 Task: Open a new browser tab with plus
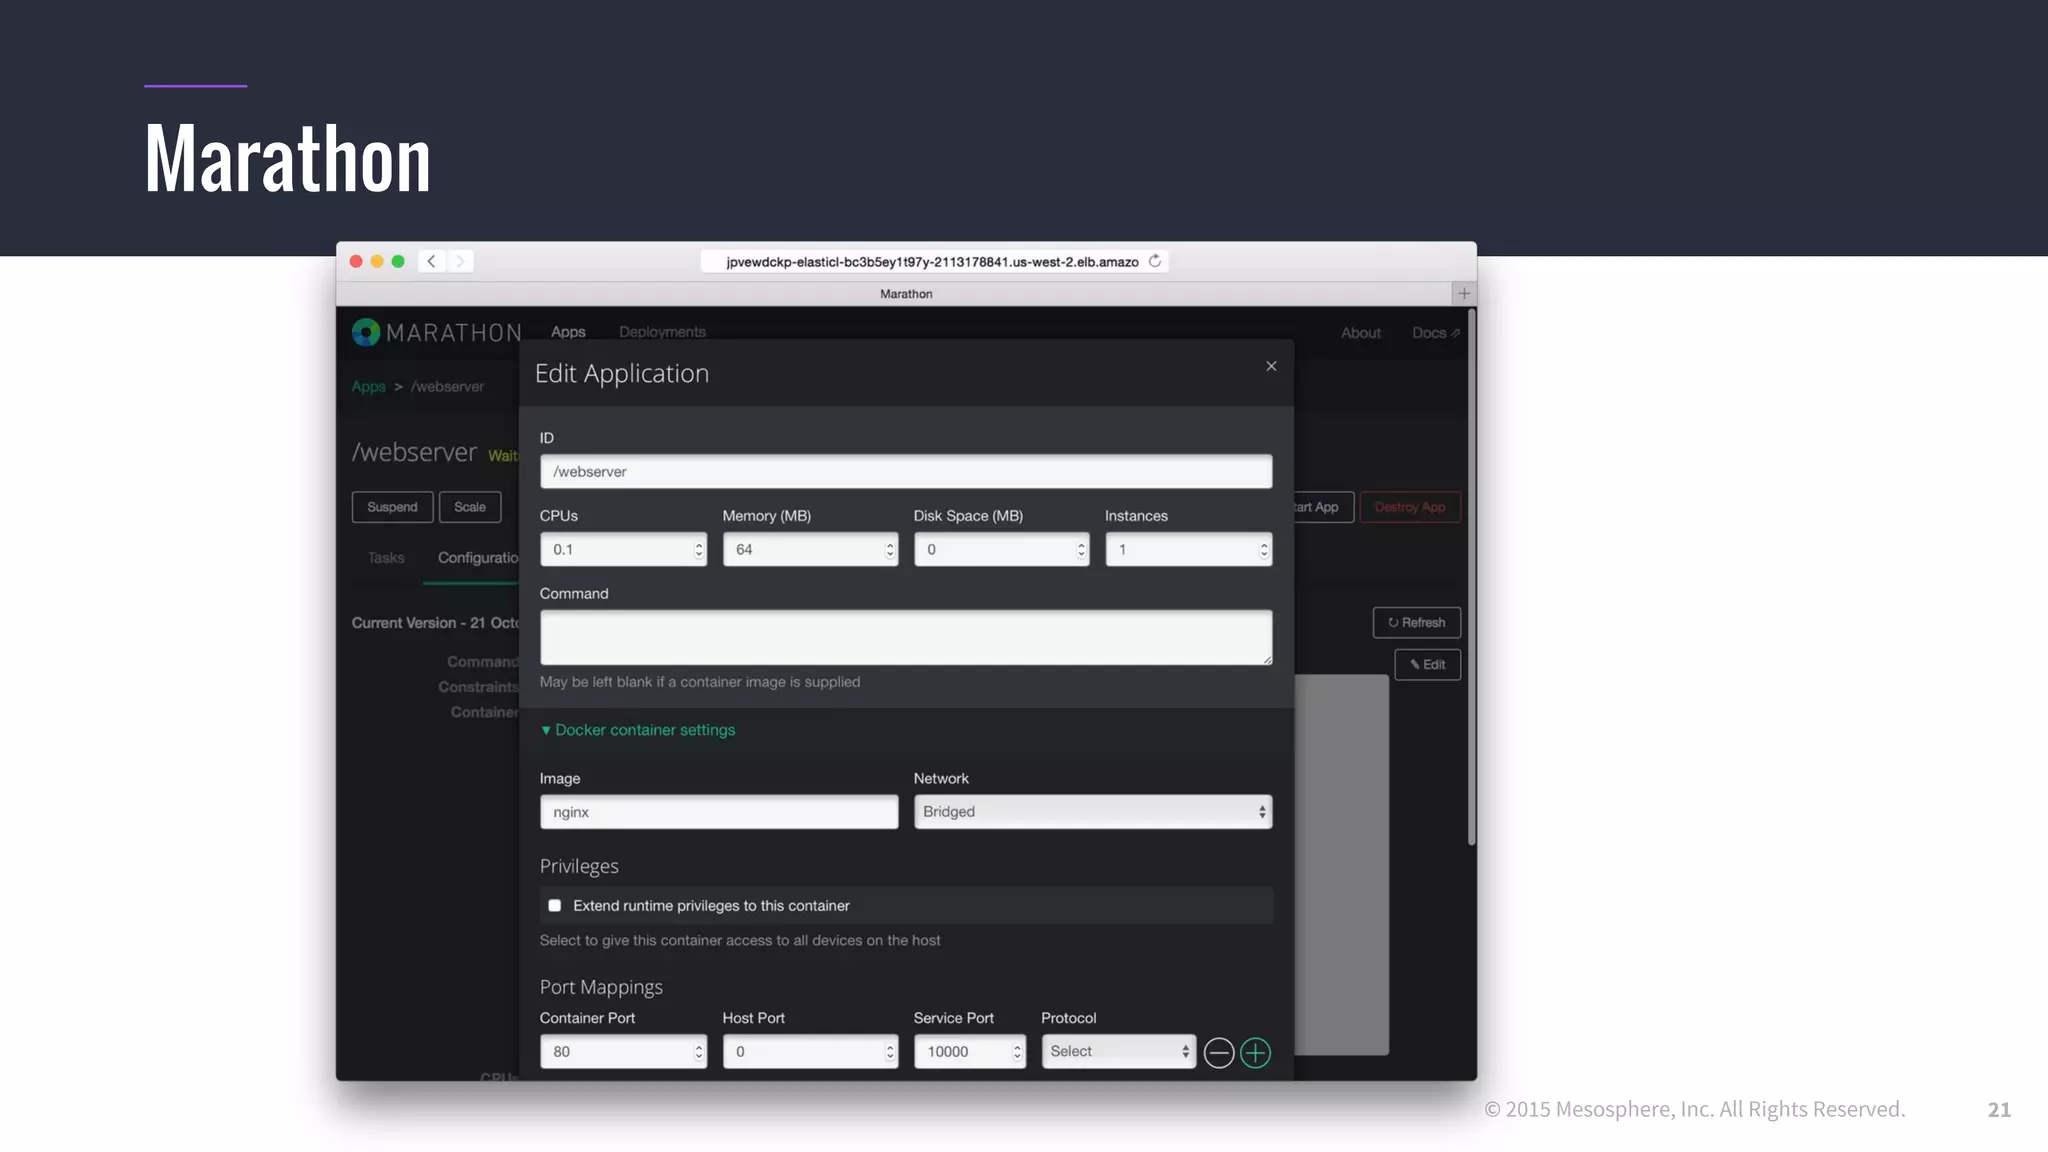1464,293
